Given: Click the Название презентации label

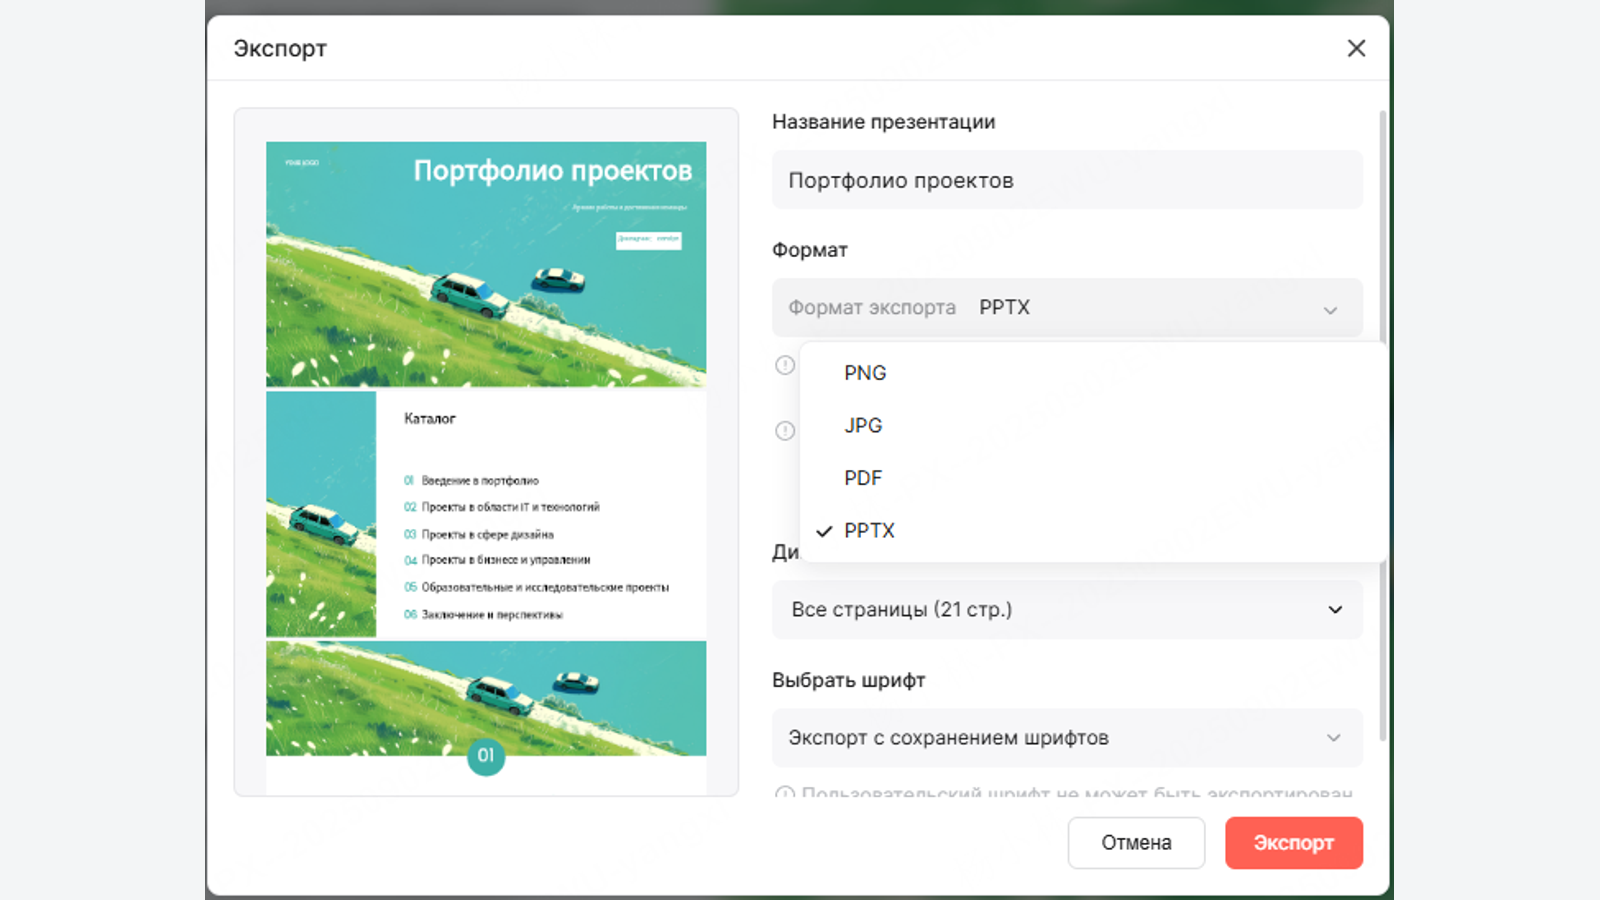Looking at the screenshot, I should pyautogui.click(x=884, y=122).
